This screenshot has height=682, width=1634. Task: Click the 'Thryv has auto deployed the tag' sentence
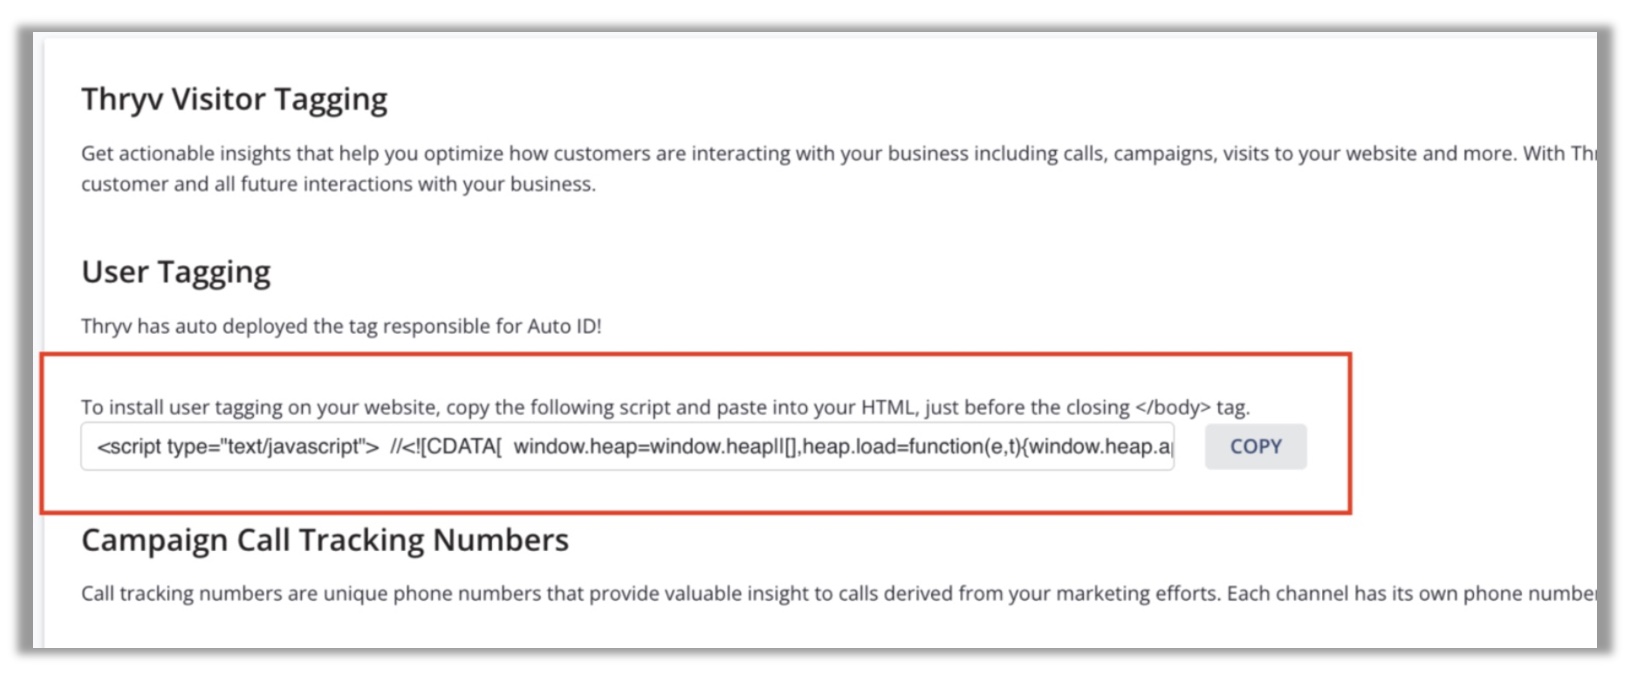pyautogui.click(x=341, y=326)
